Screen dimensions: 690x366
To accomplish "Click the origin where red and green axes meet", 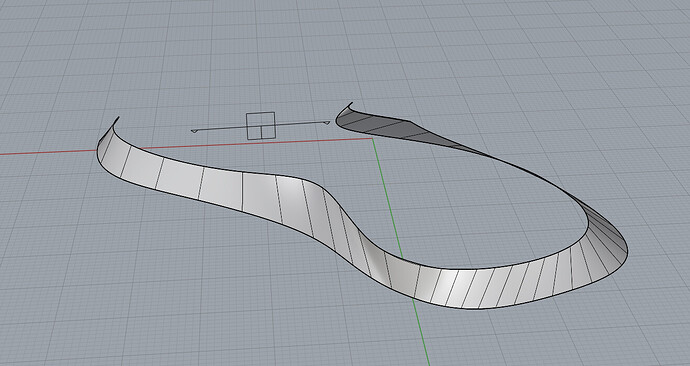I will click(372, 139).
